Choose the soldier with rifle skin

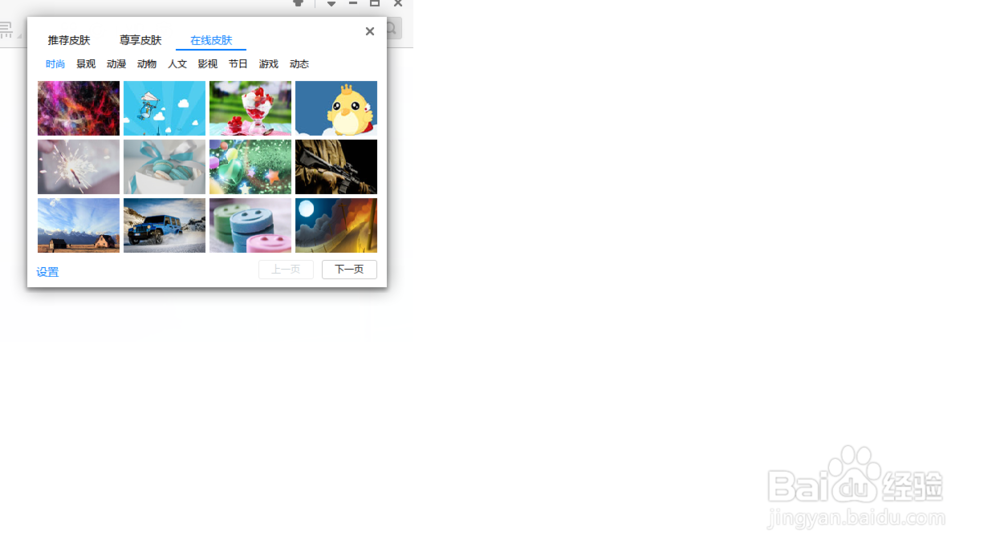pos(336,167)
